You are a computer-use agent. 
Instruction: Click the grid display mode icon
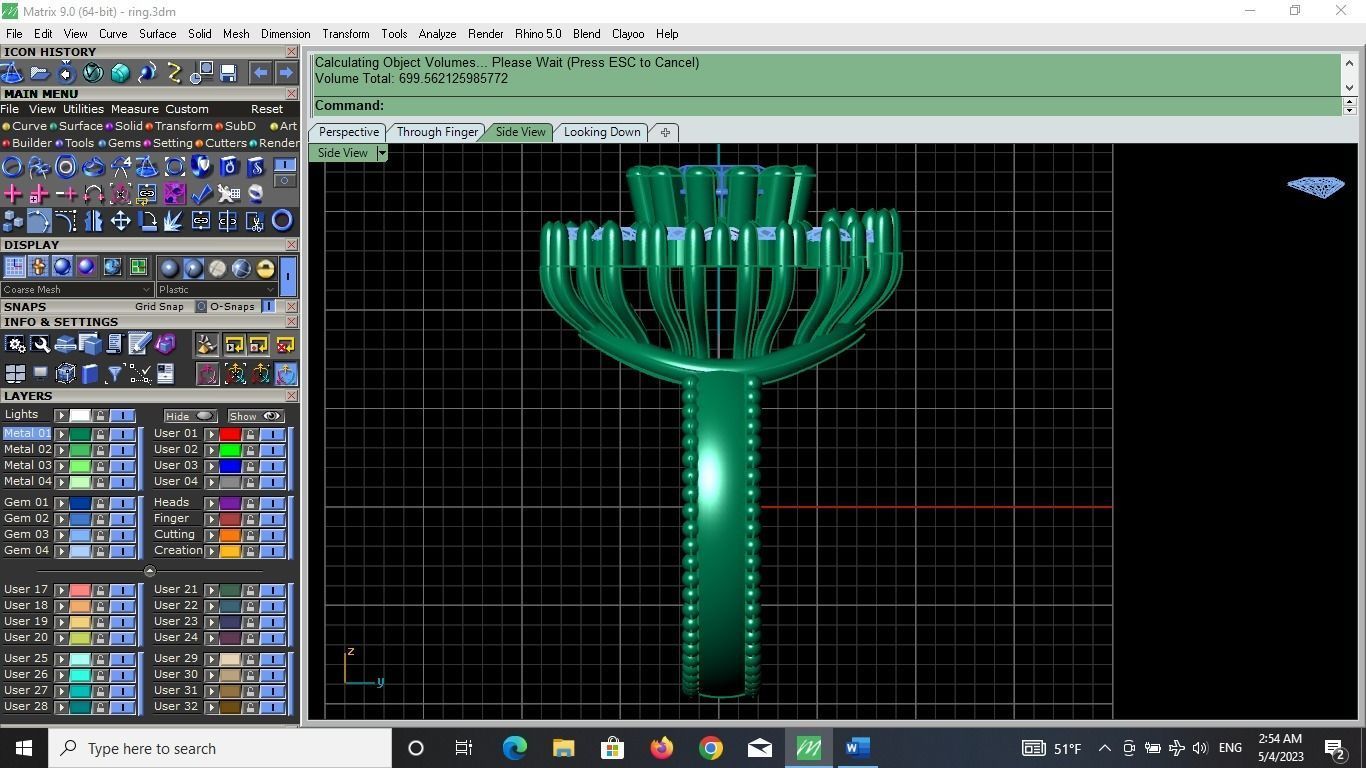coord(14,267)
